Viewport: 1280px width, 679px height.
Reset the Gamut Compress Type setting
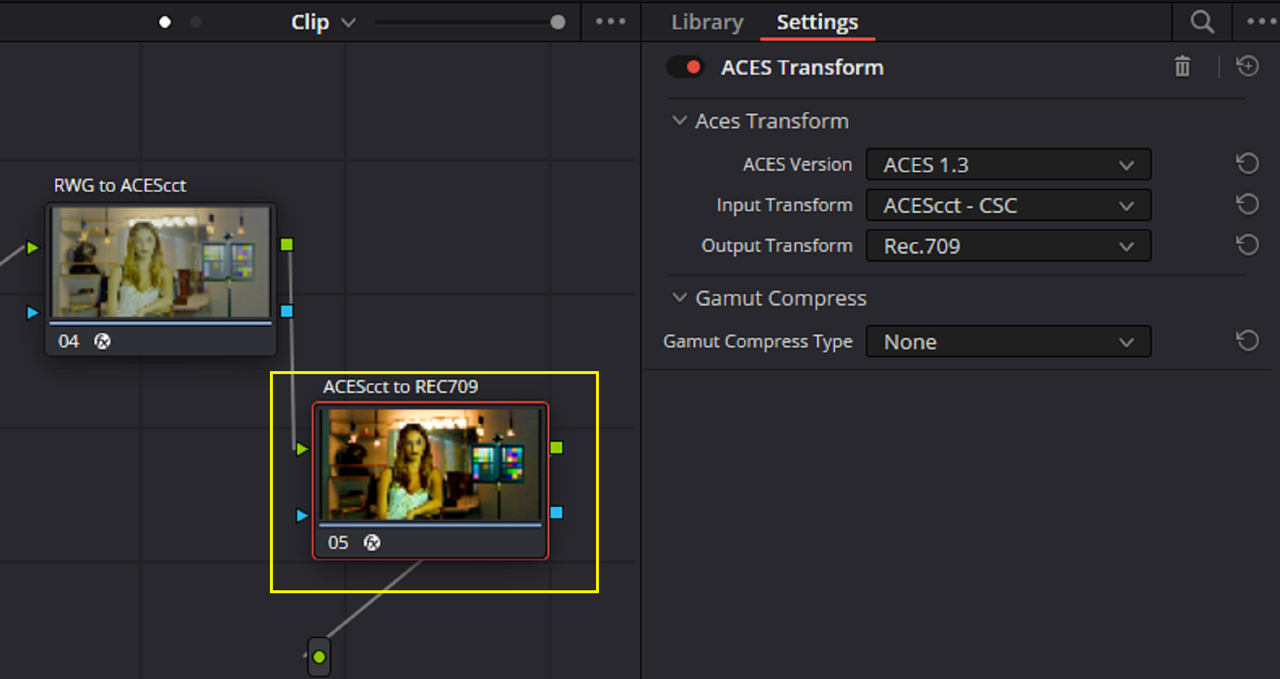1247,342
